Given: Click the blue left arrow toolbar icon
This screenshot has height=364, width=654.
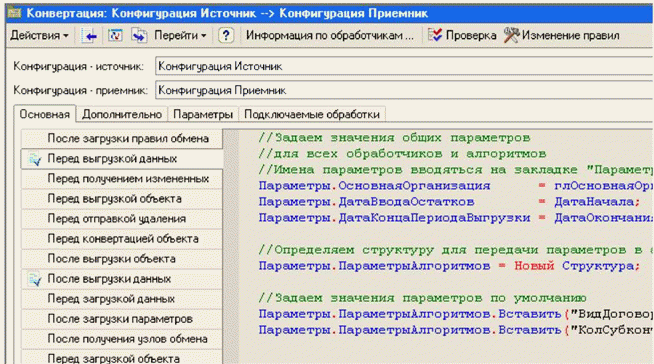Looking at the screenshot, I should pos(90,36).
